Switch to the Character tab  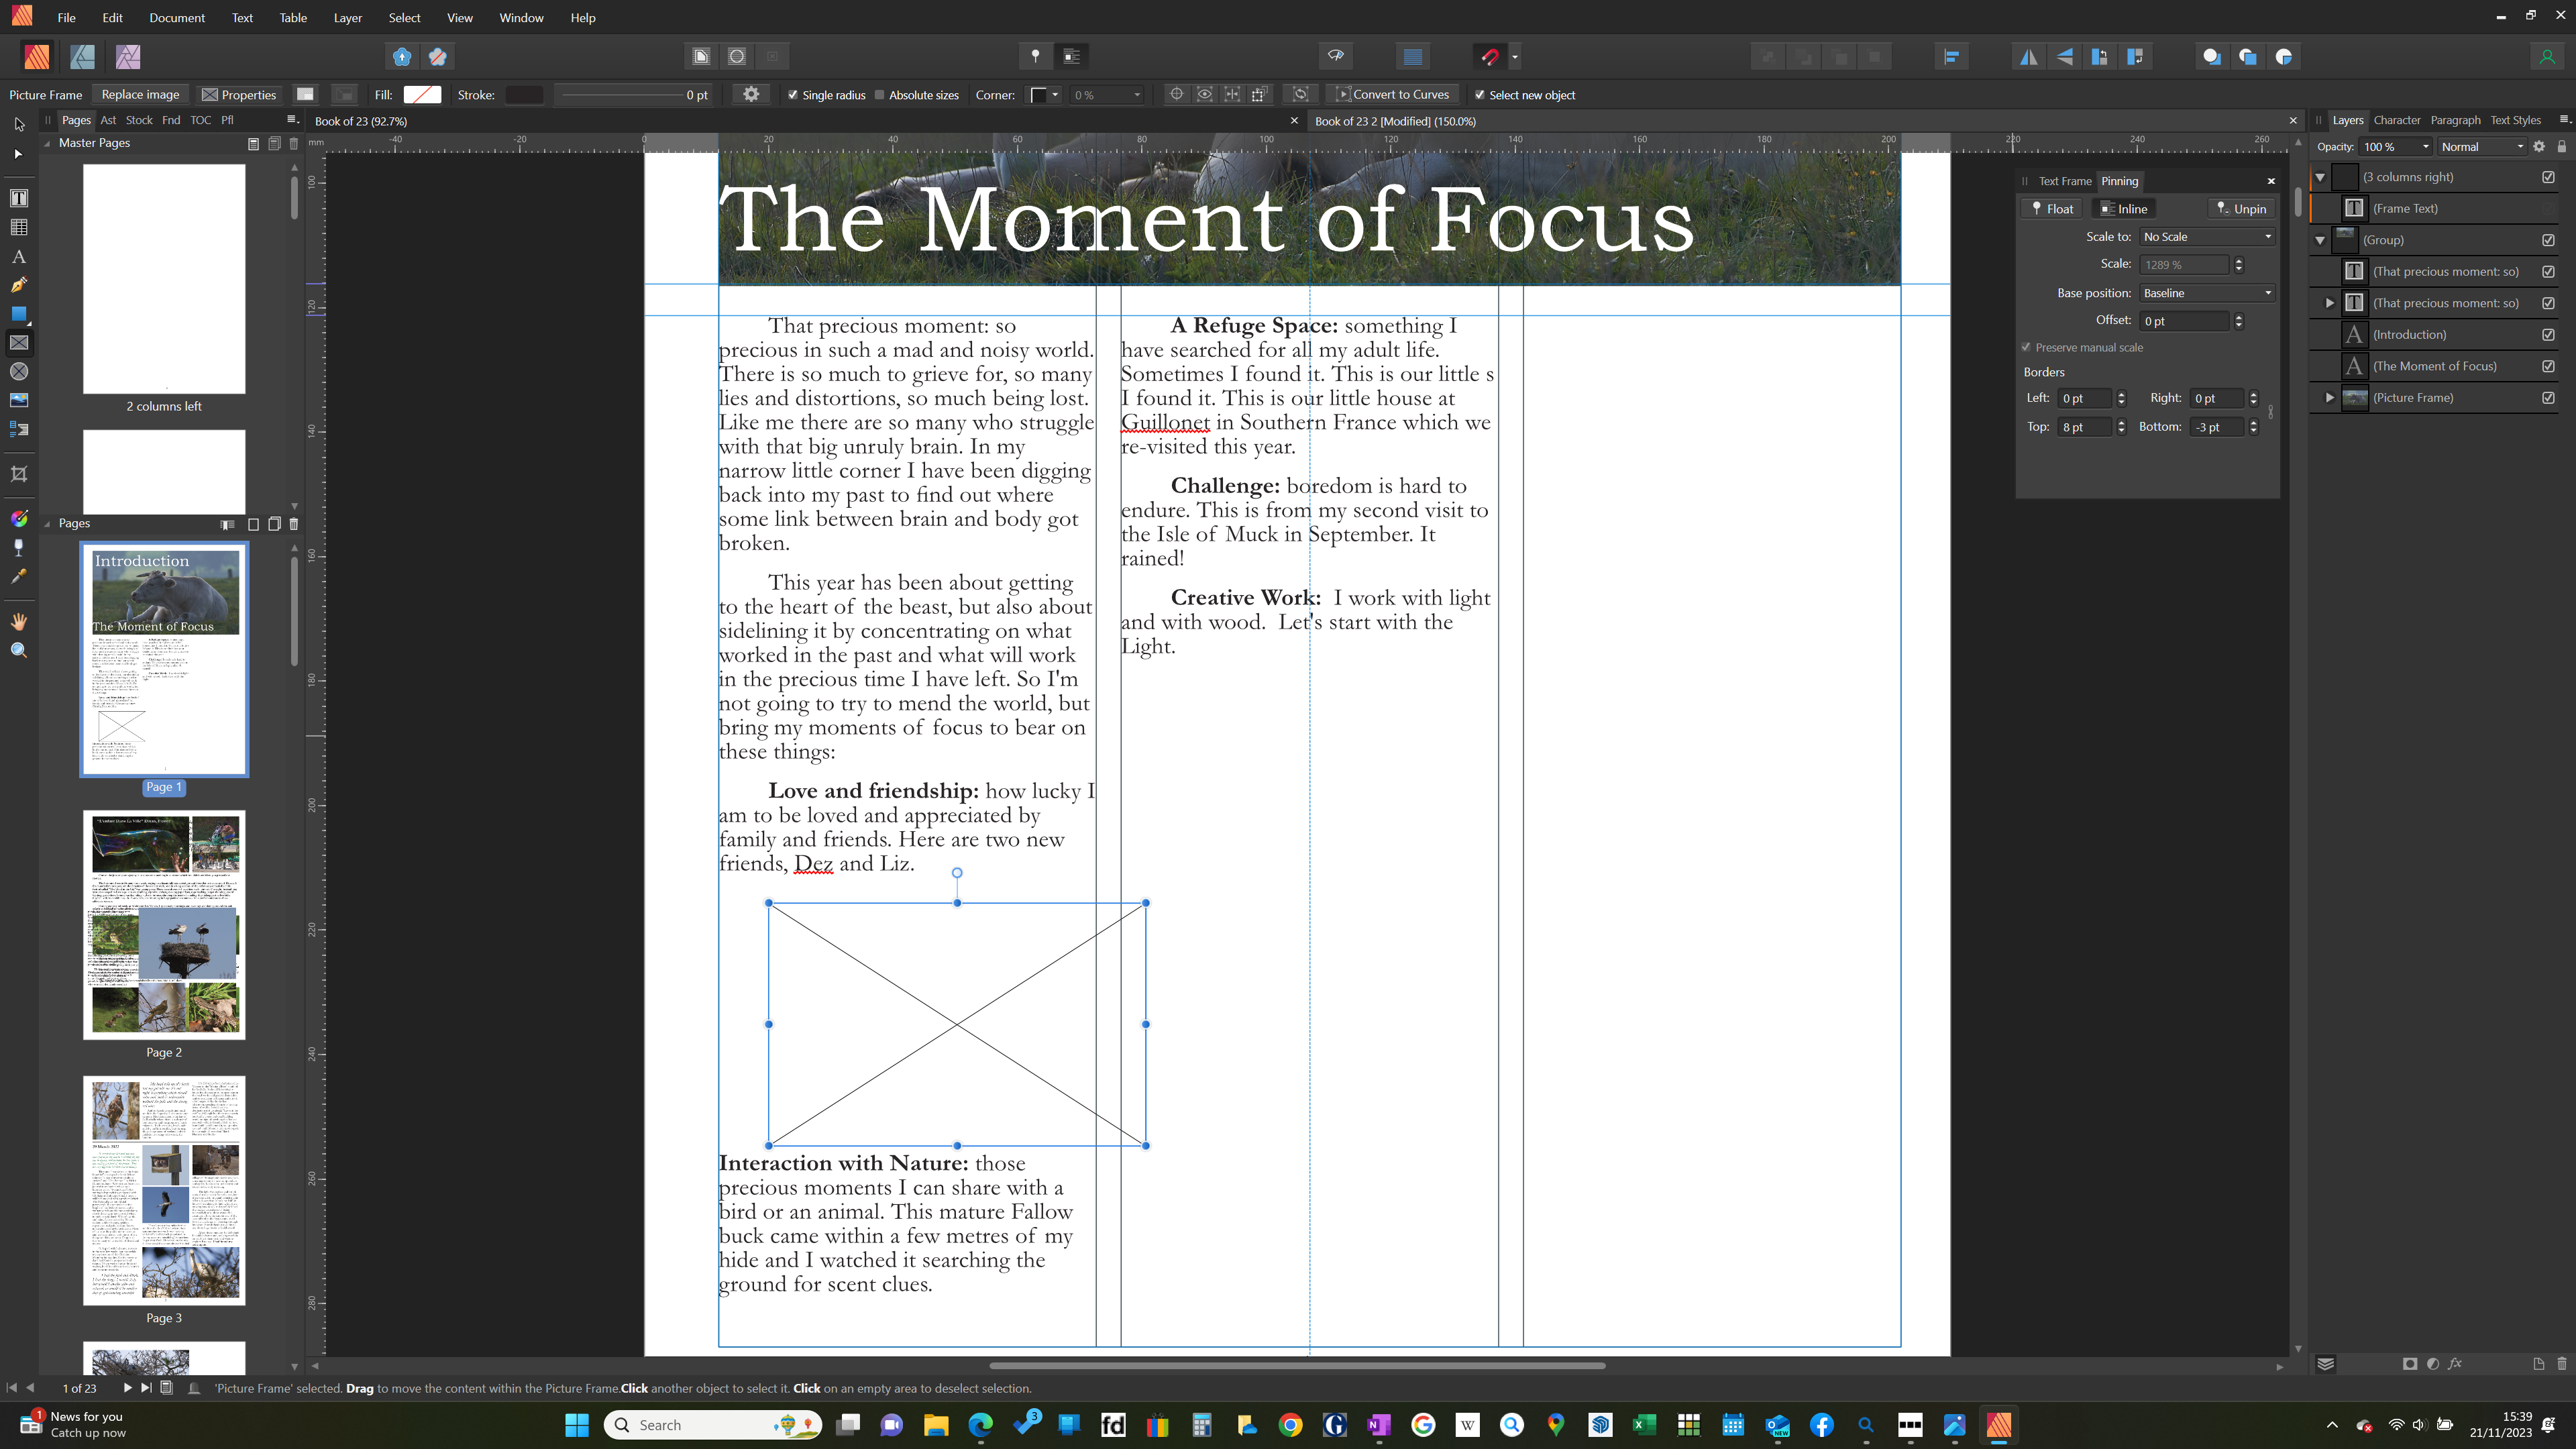click(x=2396, y=120)
